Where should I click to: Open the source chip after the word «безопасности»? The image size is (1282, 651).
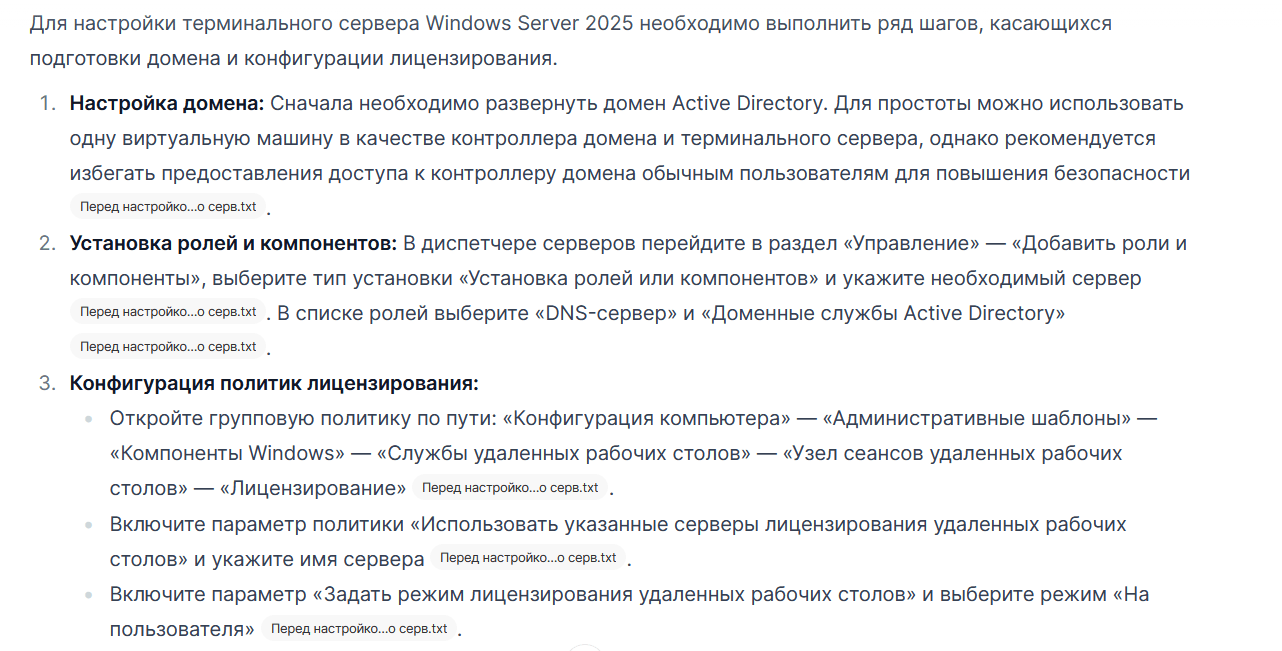(x=168, y=208)
